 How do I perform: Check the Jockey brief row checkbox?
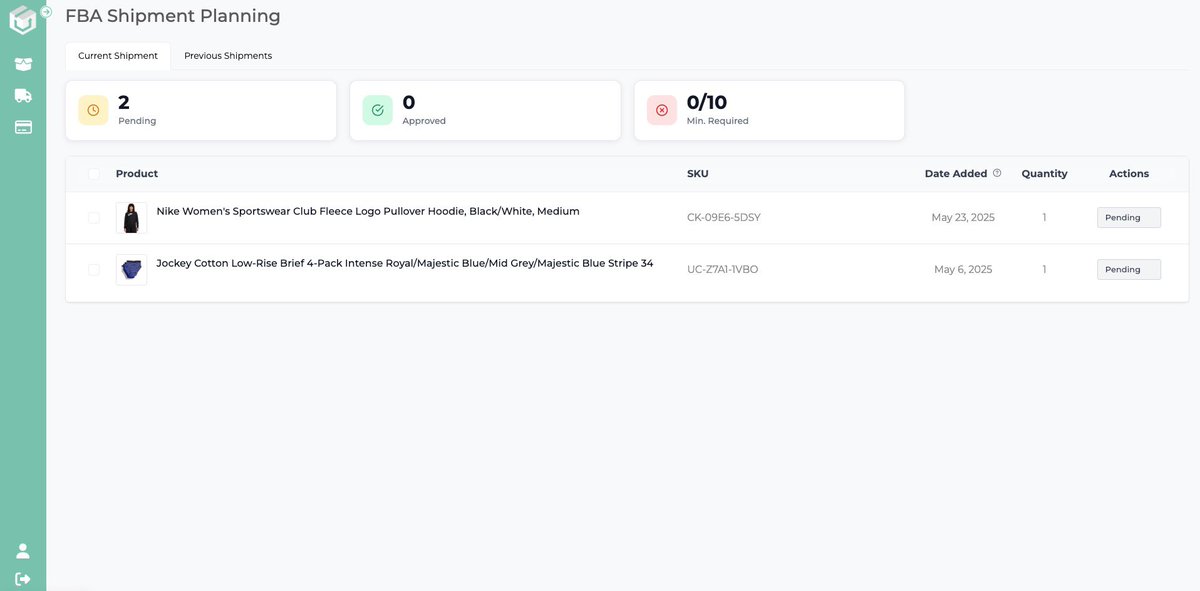pos(93,268)
